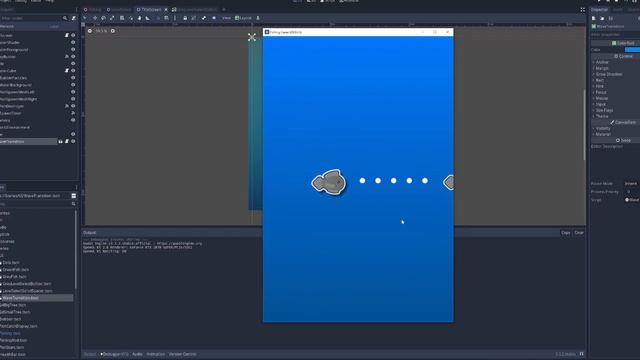Choose the list-select tool in canvas toolbar
The image size is (640, 360).
(122, 18)
